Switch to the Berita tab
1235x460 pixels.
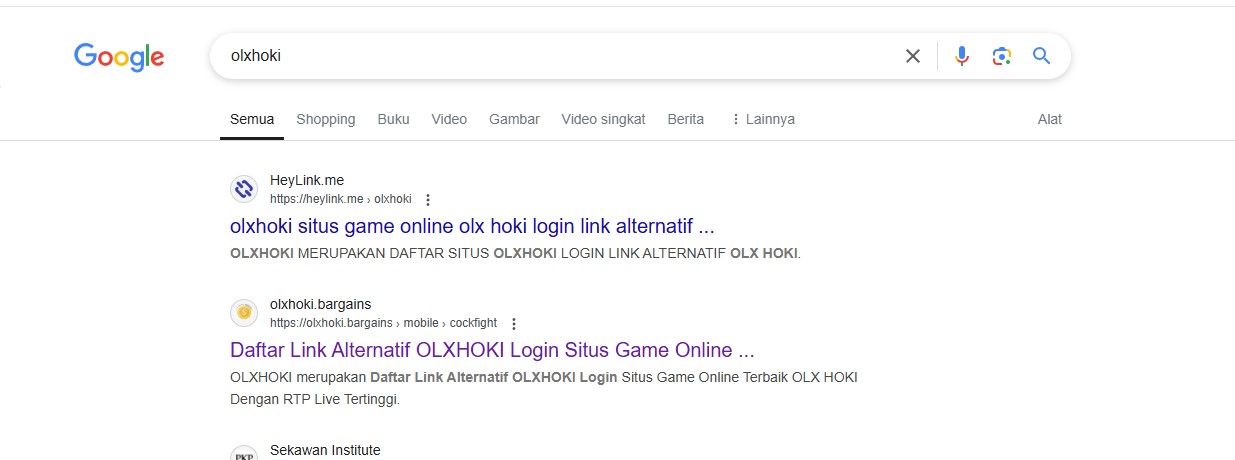[x=686, y=119]
